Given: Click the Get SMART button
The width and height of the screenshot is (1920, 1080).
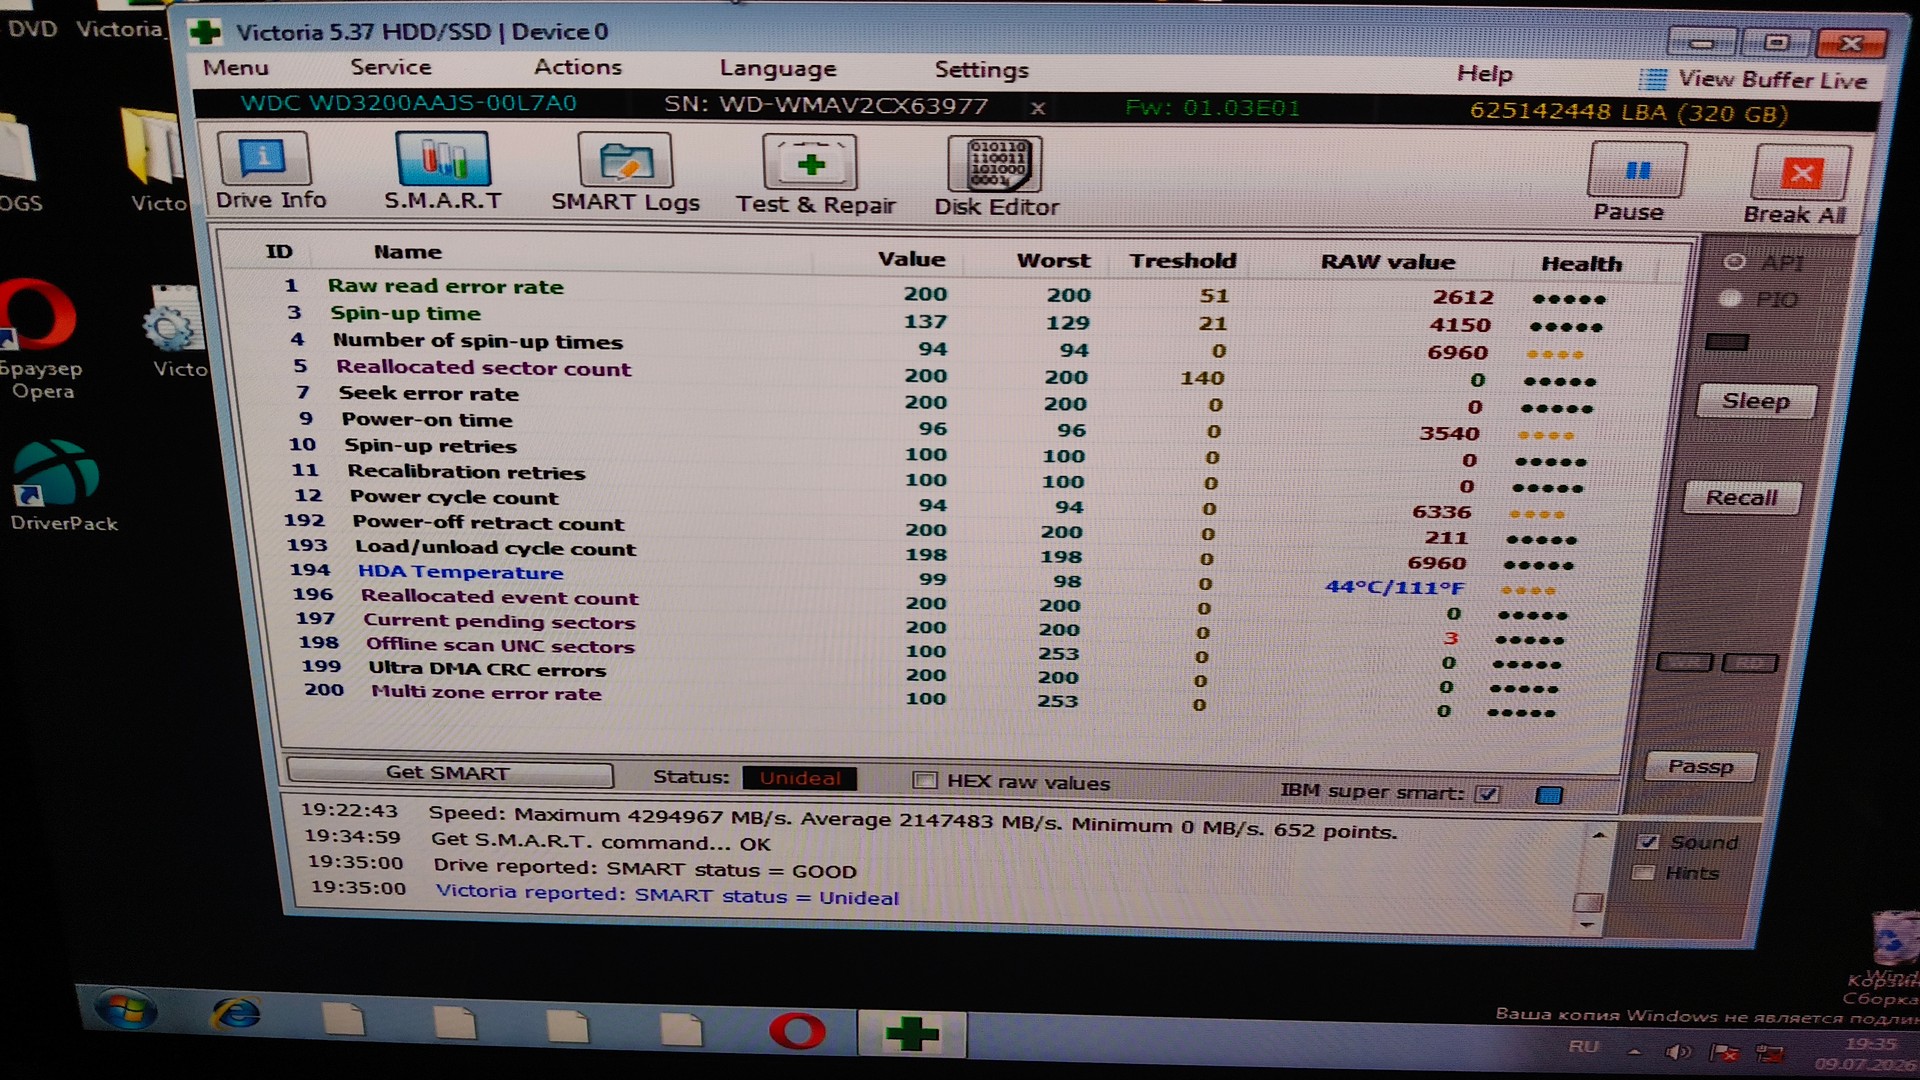Looking at the screenshot, I should click(x=449, y=773).
